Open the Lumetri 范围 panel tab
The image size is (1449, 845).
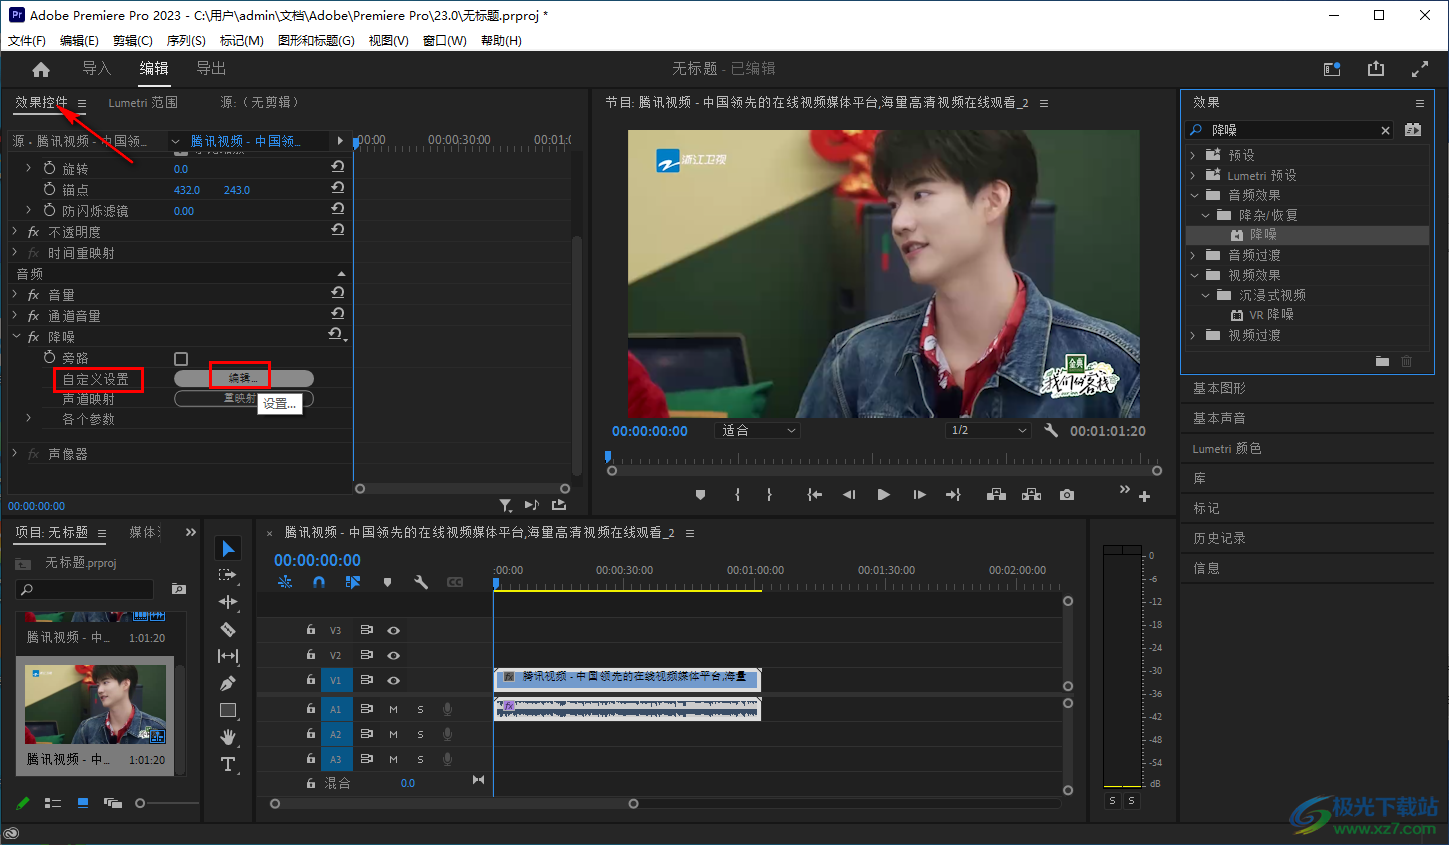tap(143, 102)
